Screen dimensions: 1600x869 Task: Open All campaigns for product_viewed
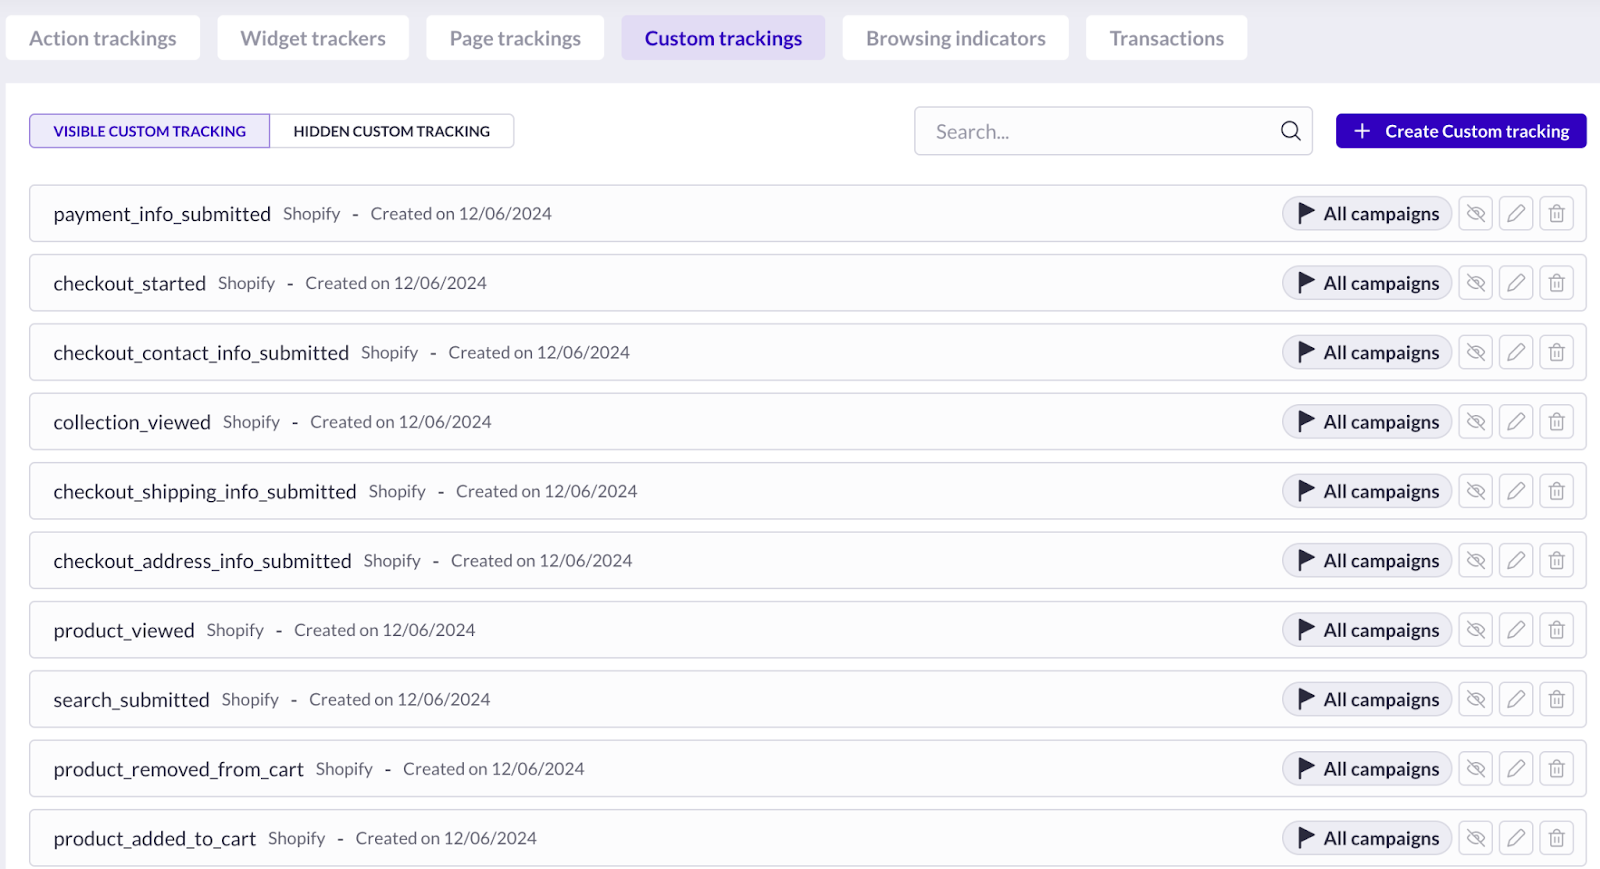[x=1367, y=630]
